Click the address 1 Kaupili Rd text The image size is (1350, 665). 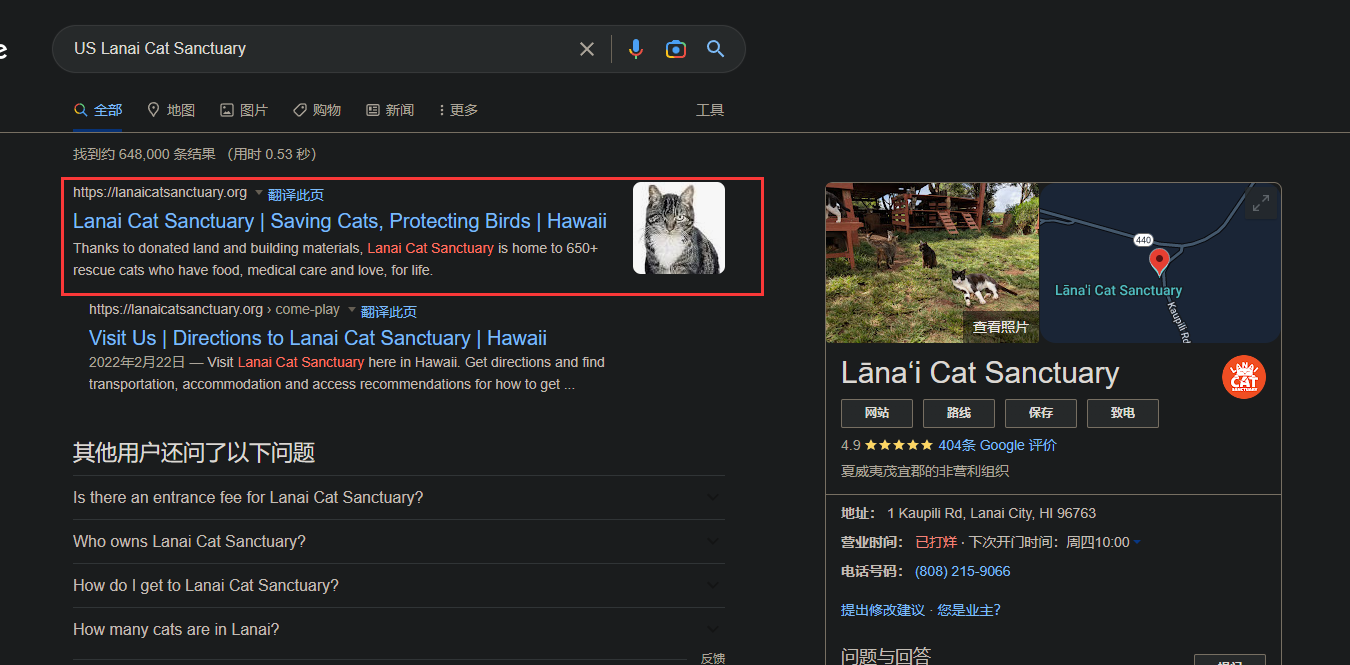click(x=992, y=513)
